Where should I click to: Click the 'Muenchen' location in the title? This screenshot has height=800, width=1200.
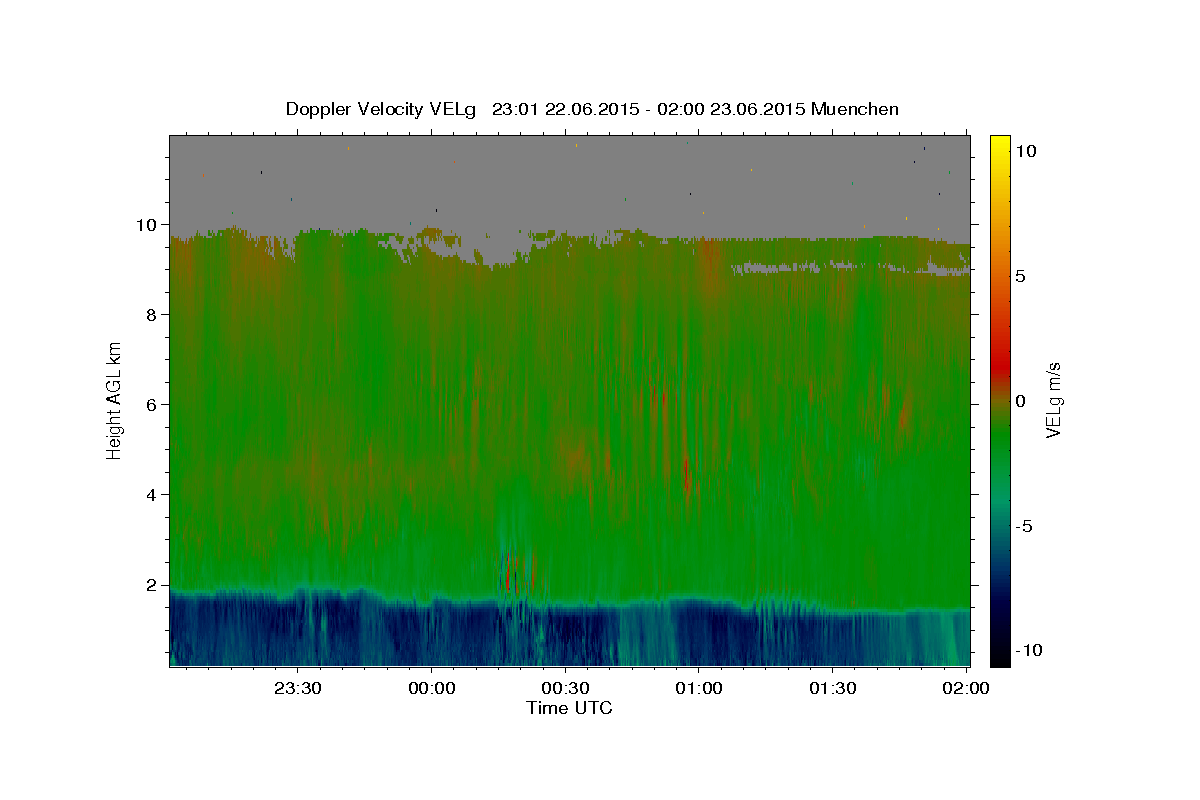(855, 109)
